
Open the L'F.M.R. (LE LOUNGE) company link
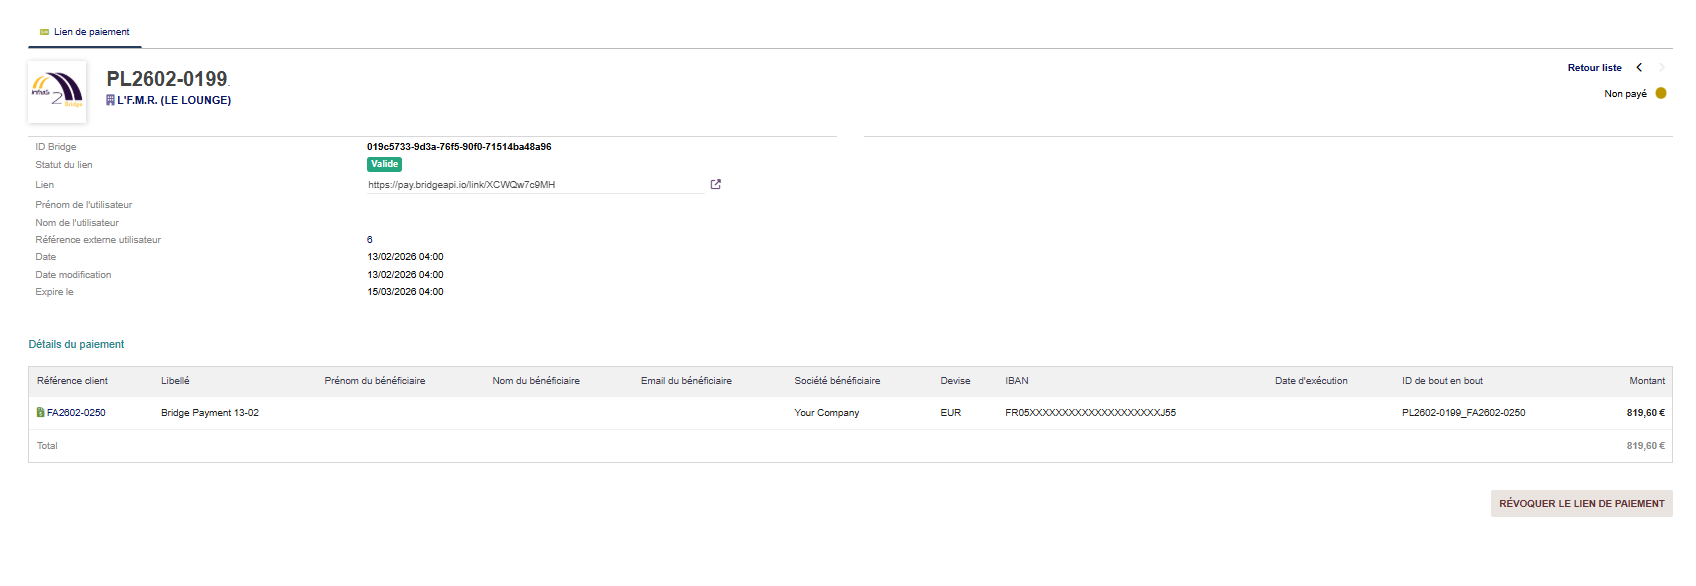pos(174,100)
